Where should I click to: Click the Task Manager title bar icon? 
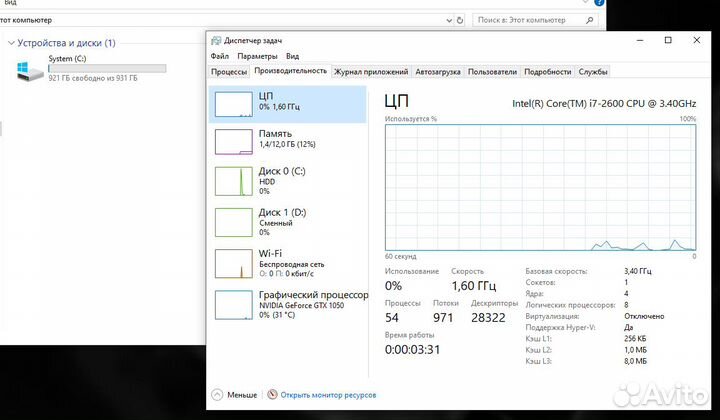[216, 40]
